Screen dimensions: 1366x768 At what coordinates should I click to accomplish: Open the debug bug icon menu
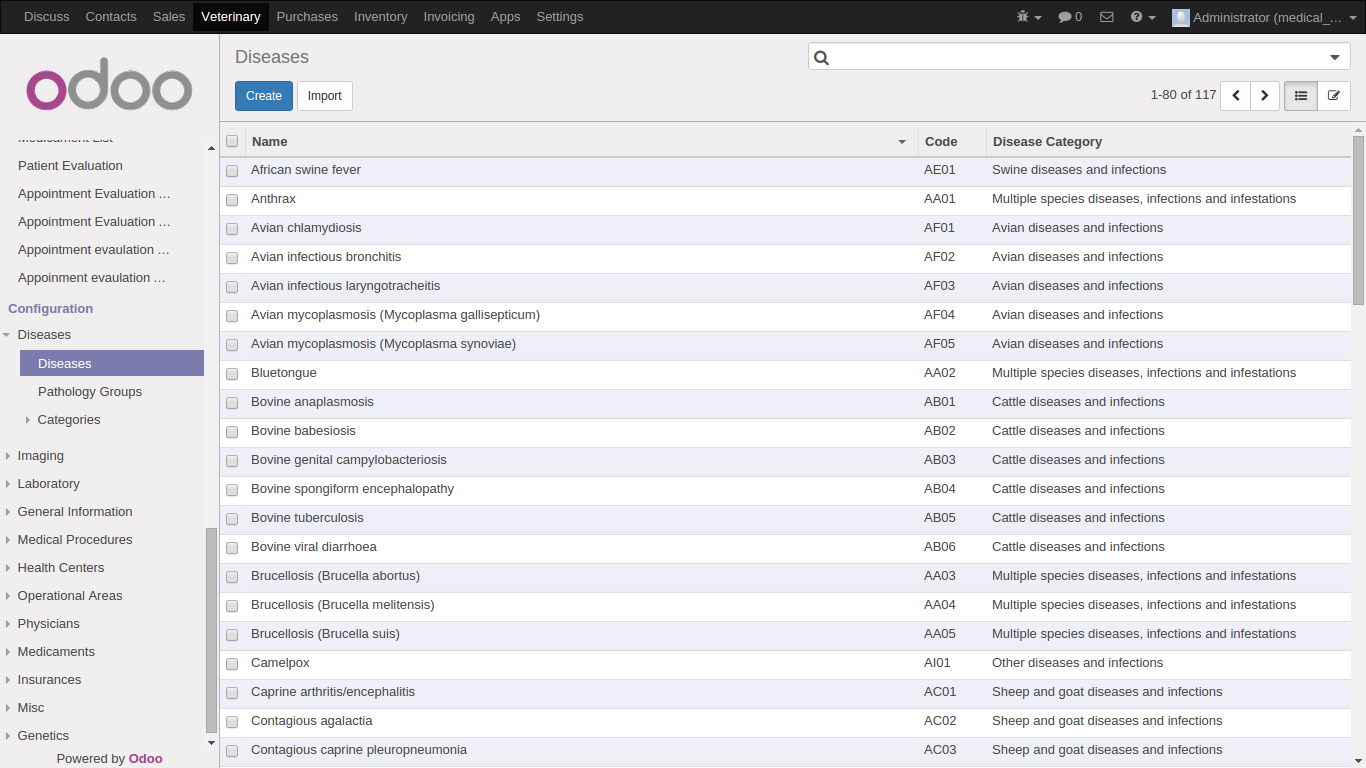pos(1028,17)
